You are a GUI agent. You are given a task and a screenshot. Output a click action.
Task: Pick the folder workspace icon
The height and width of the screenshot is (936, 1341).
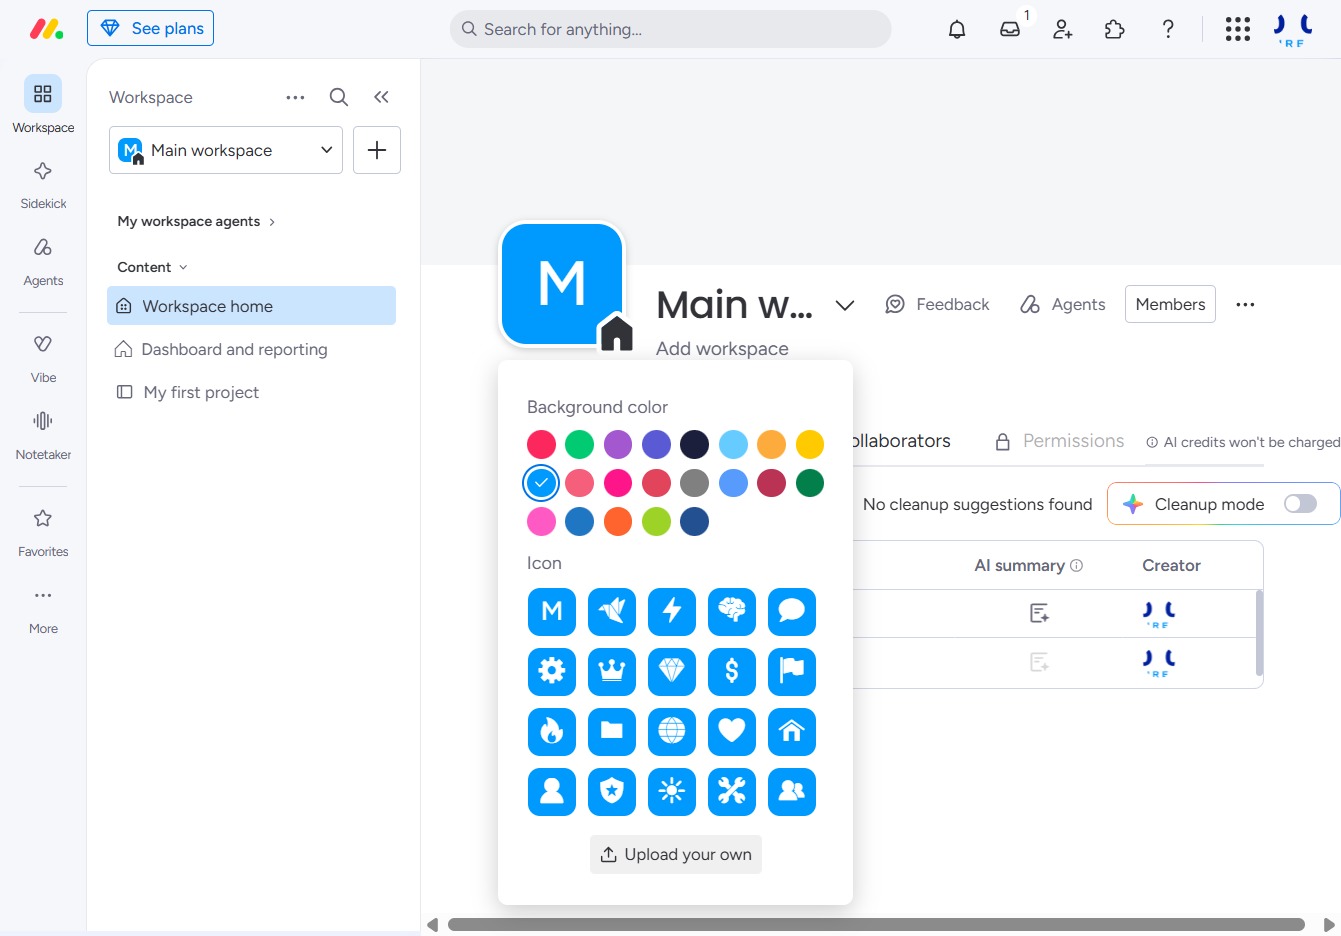point(612,731)
